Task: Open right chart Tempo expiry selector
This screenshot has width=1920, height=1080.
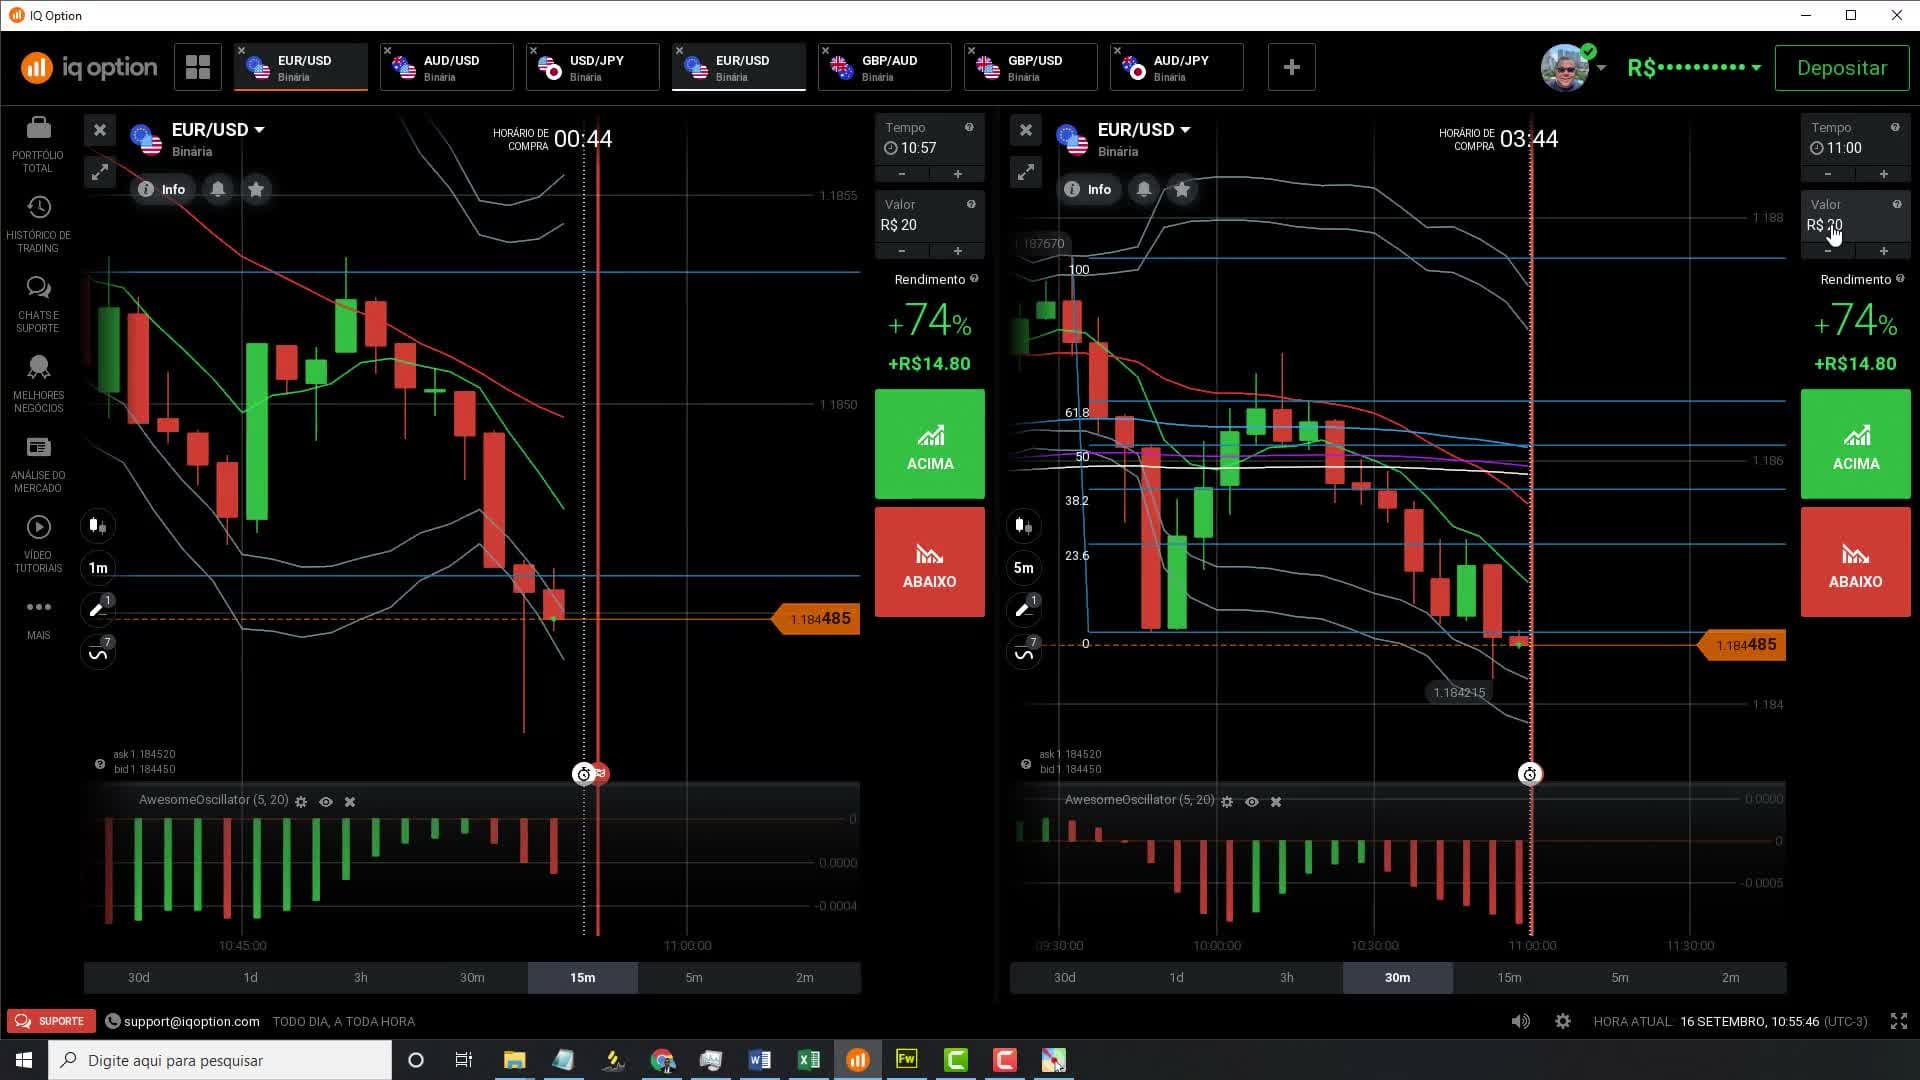Action: 1855,139
